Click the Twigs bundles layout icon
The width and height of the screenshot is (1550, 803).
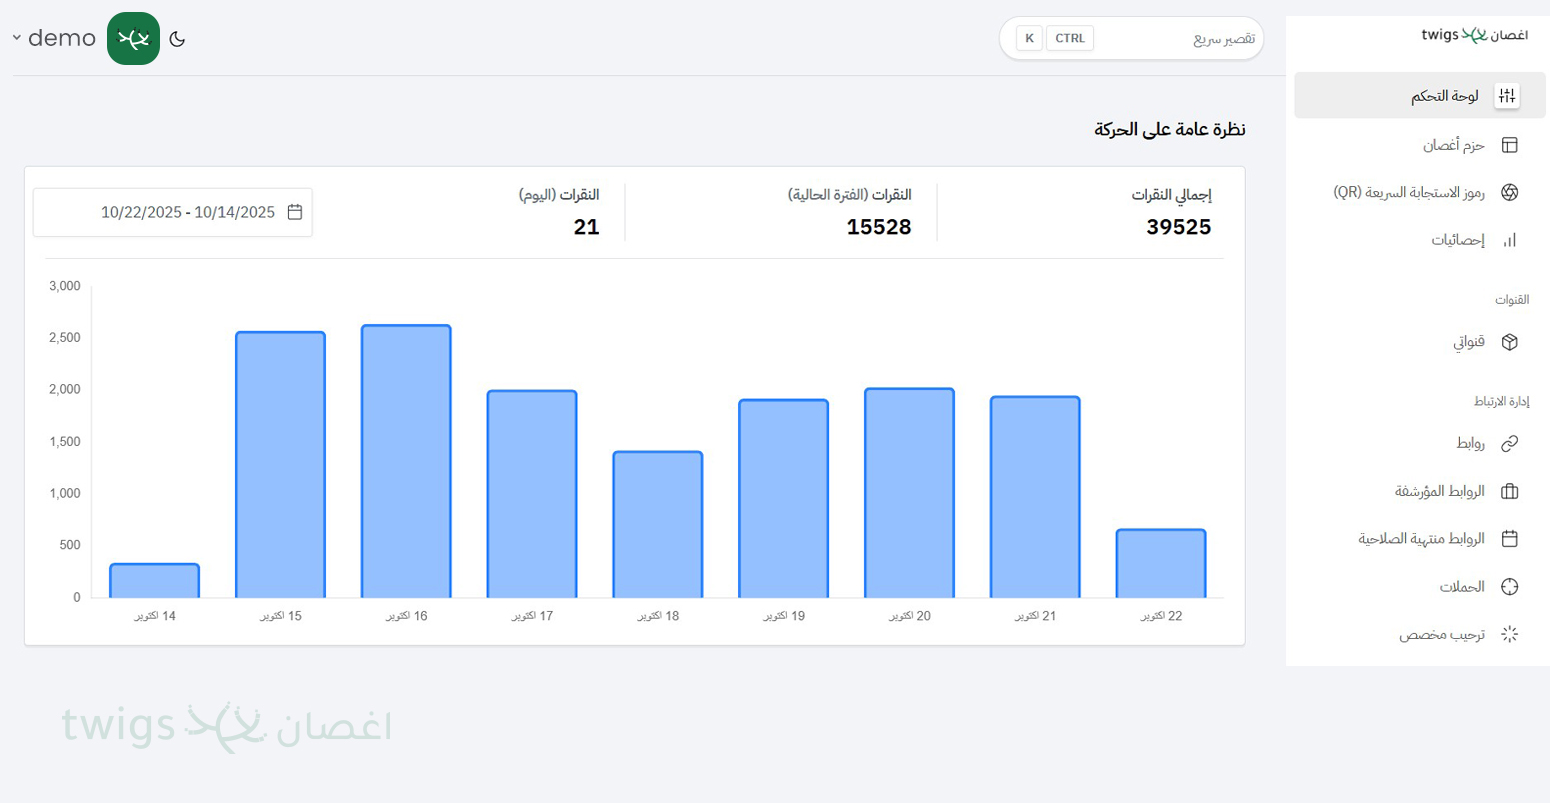point(1509,145)
